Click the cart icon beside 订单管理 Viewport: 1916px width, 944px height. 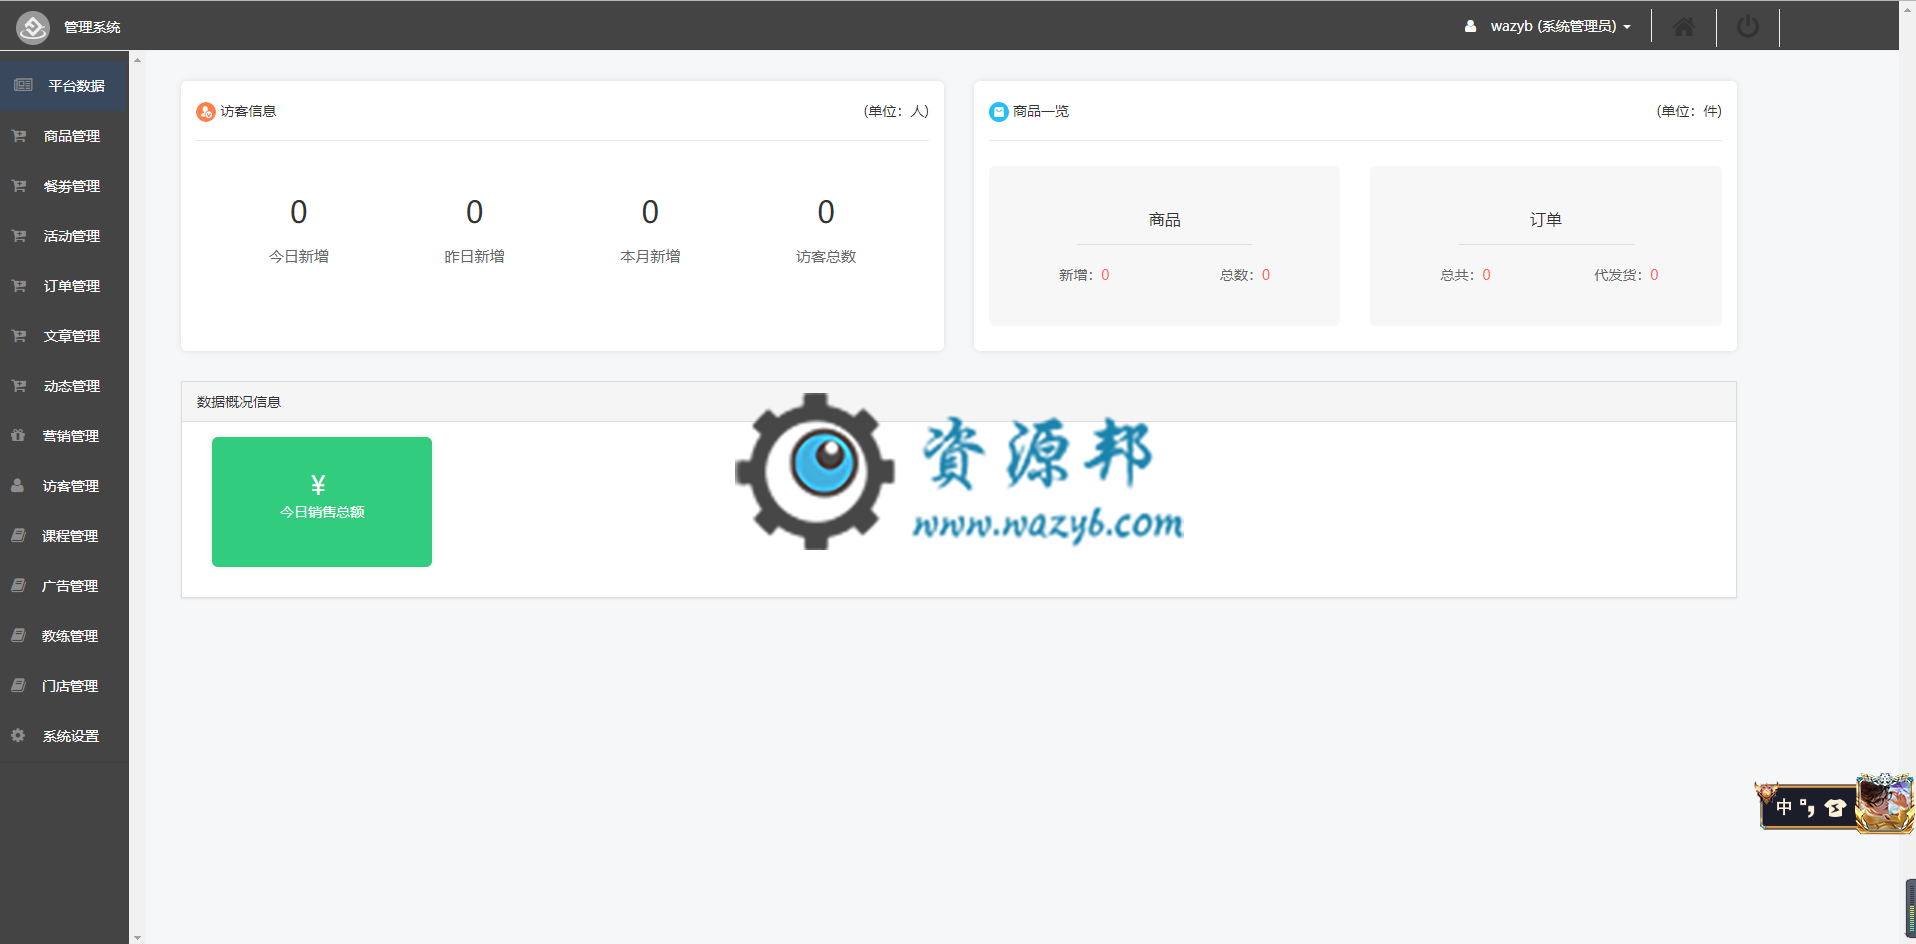19,286
